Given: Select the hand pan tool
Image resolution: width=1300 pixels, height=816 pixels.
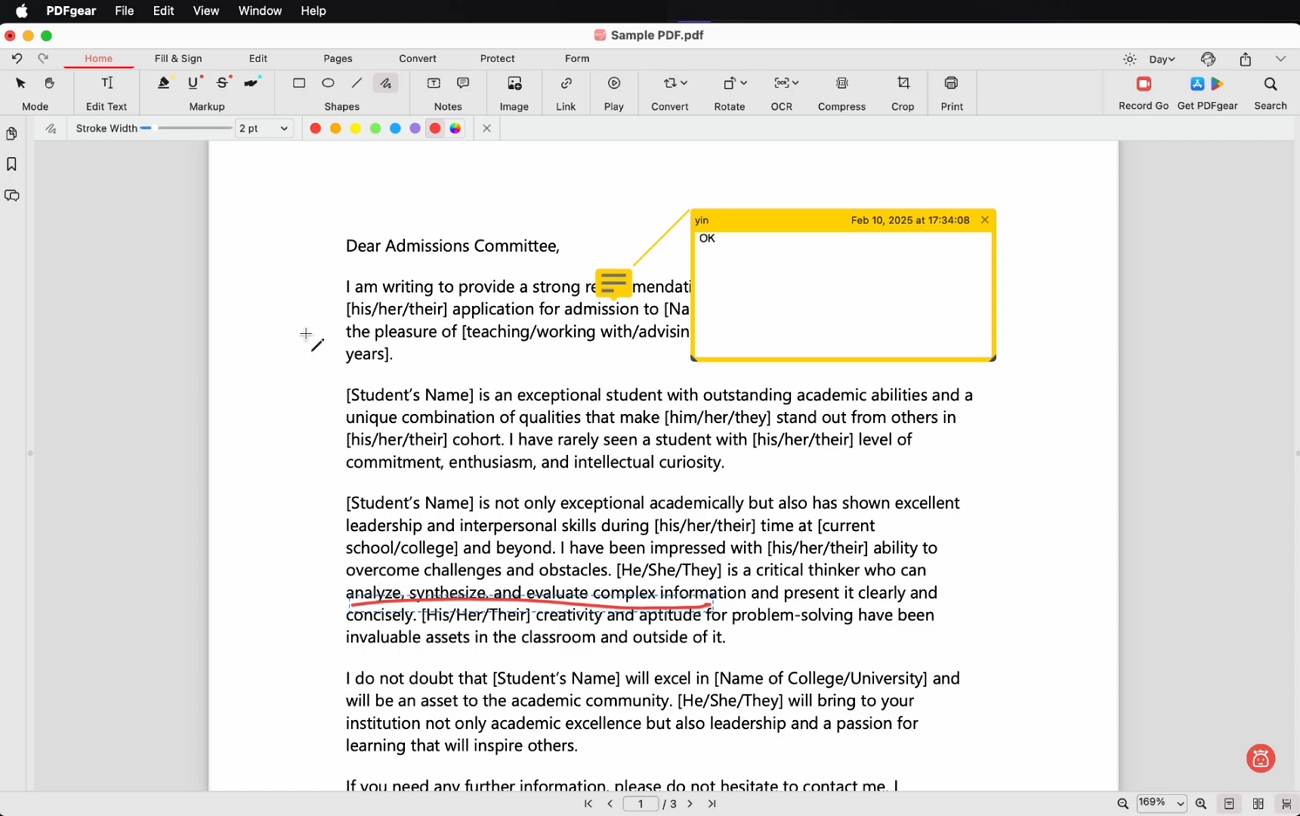Looking at the screenshot, I should coord(49,84).
